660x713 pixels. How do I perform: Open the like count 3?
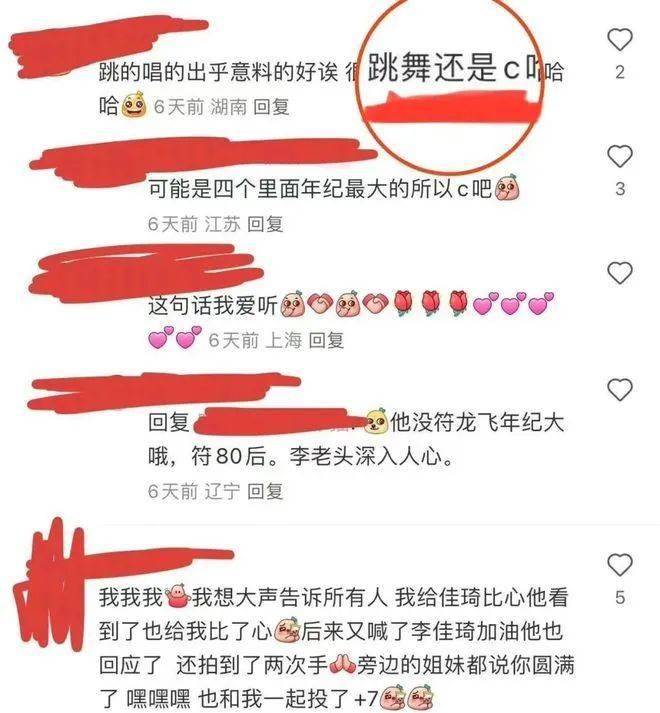click(x=620, y=189)
